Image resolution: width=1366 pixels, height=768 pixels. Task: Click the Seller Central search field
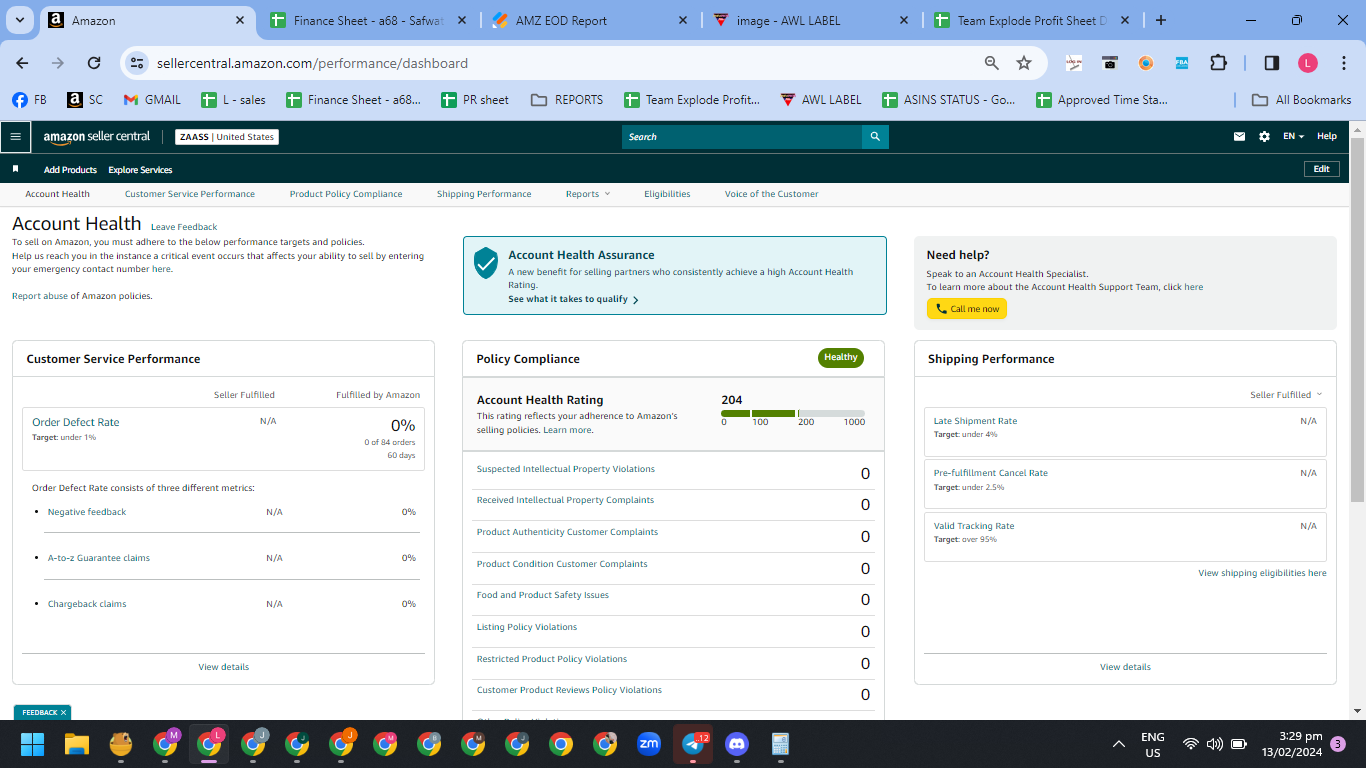[x=742, y=137]
